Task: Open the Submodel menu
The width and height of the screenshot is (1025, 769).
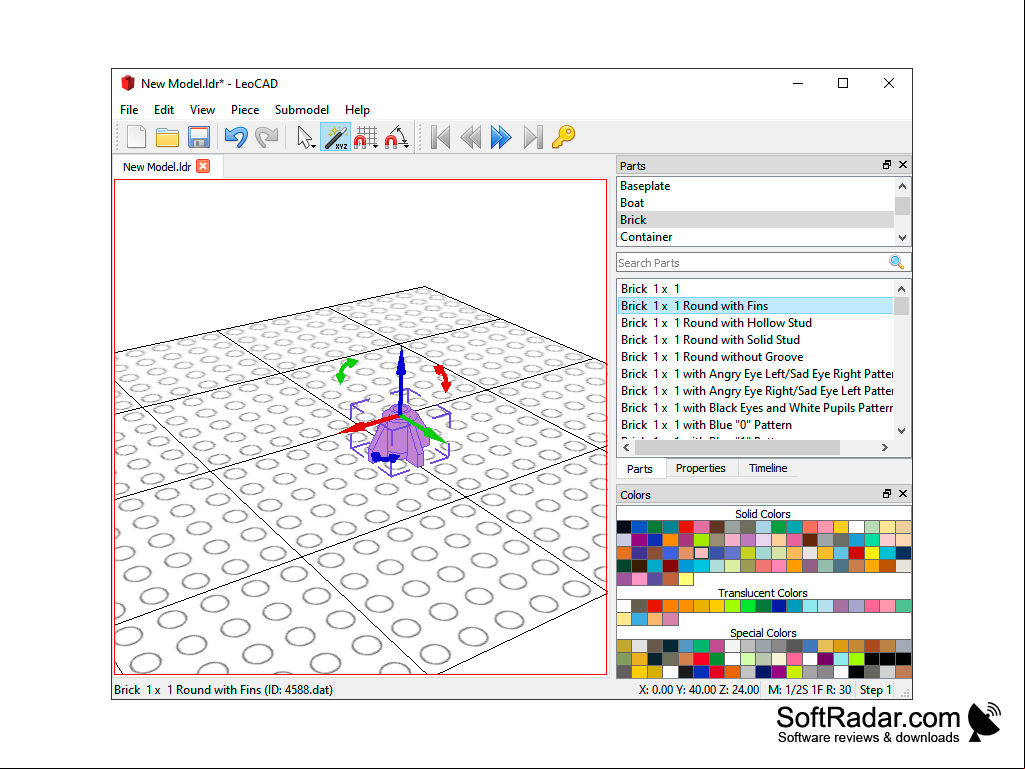Action: 301,110
